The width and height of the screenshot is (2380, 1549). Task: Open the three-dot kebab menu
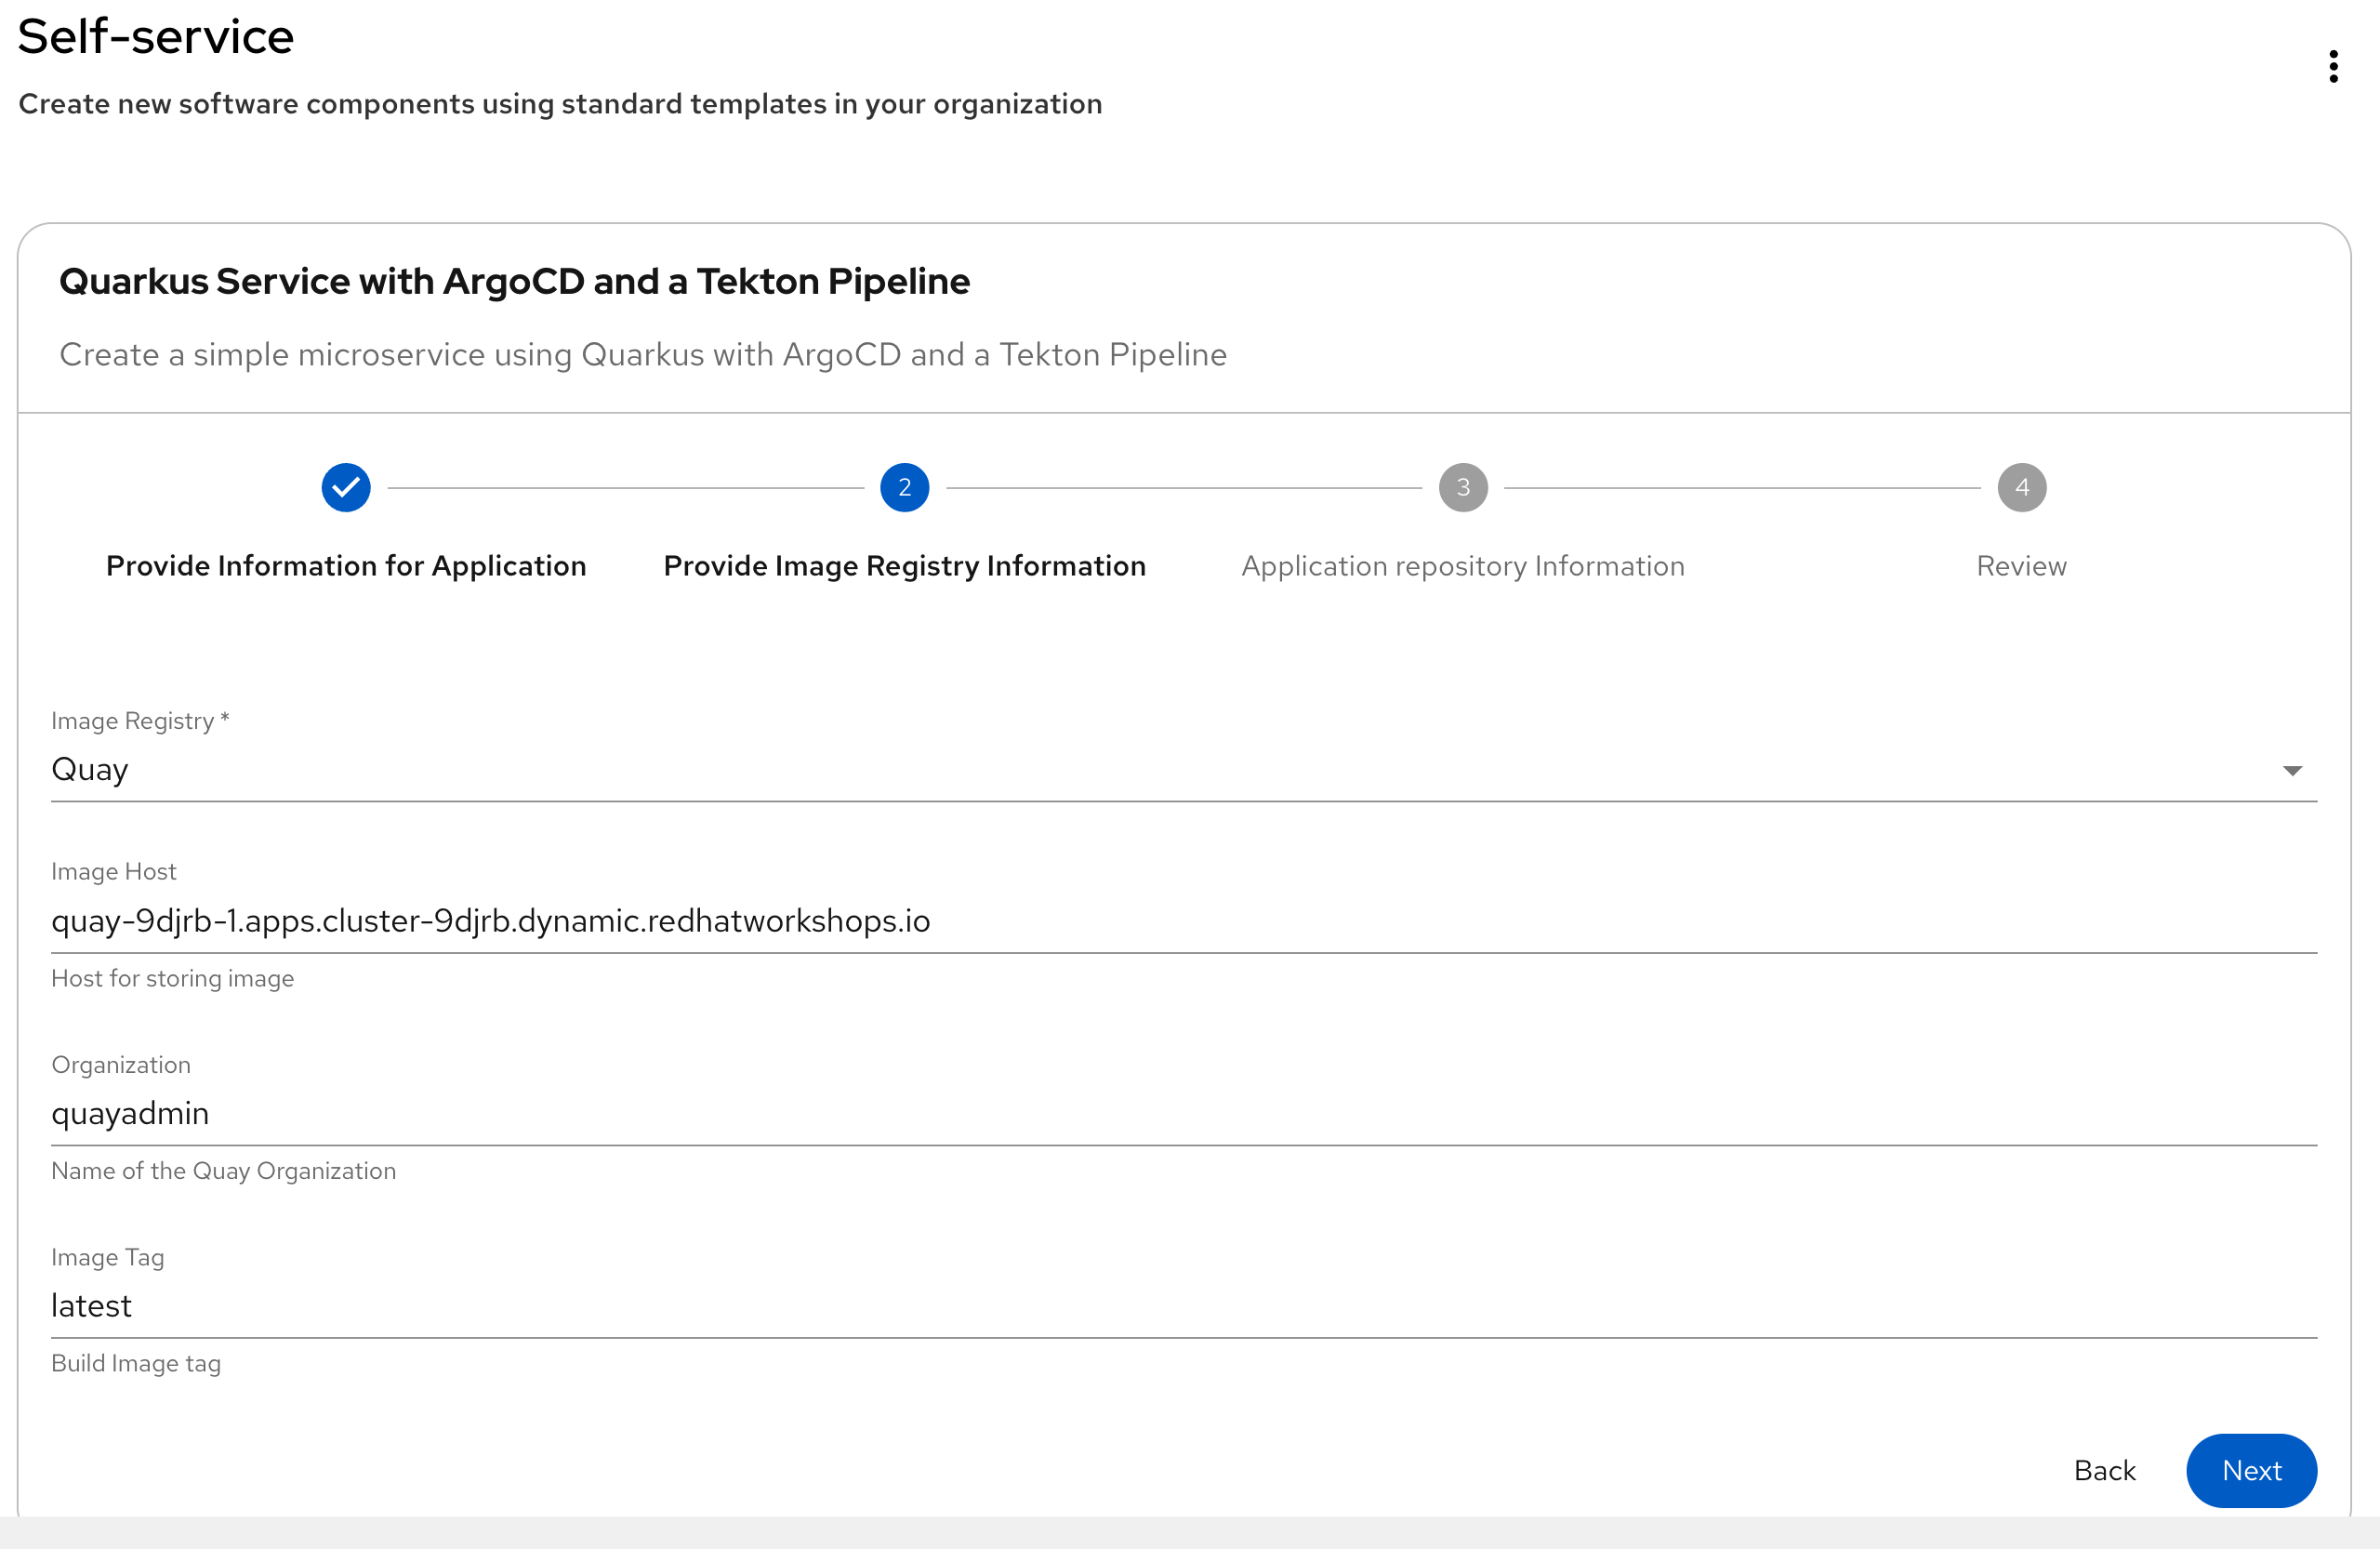pos(2333,67)
